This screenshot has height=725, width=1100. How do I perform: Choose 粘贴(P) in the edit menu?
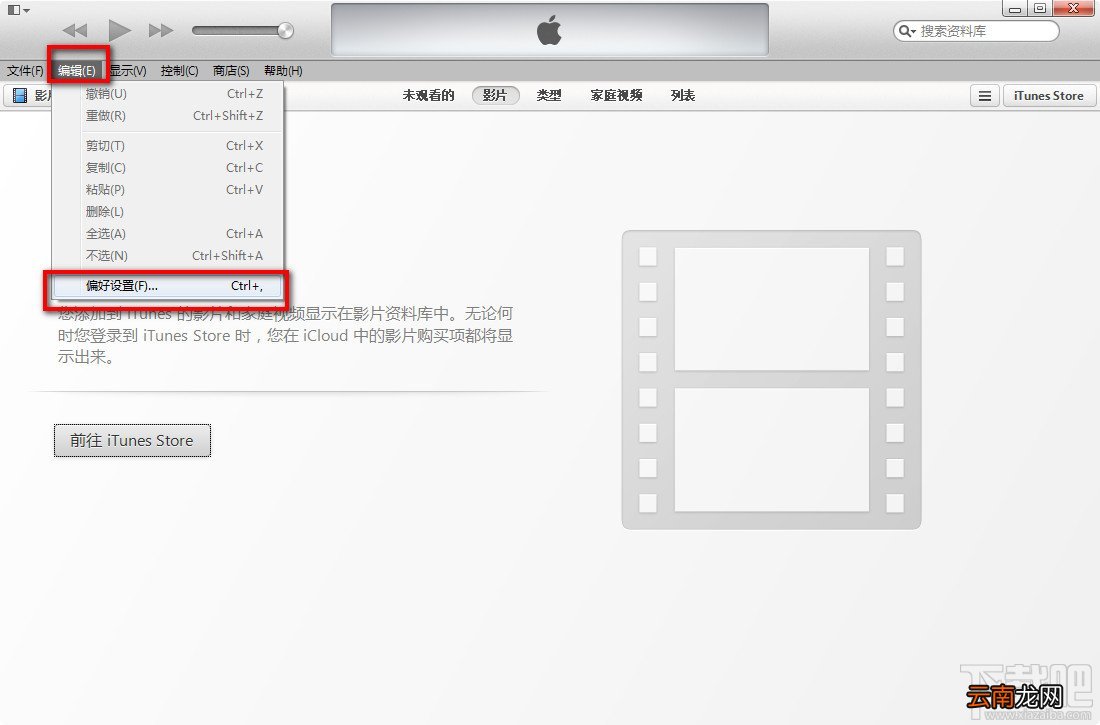tap(168, 189)
